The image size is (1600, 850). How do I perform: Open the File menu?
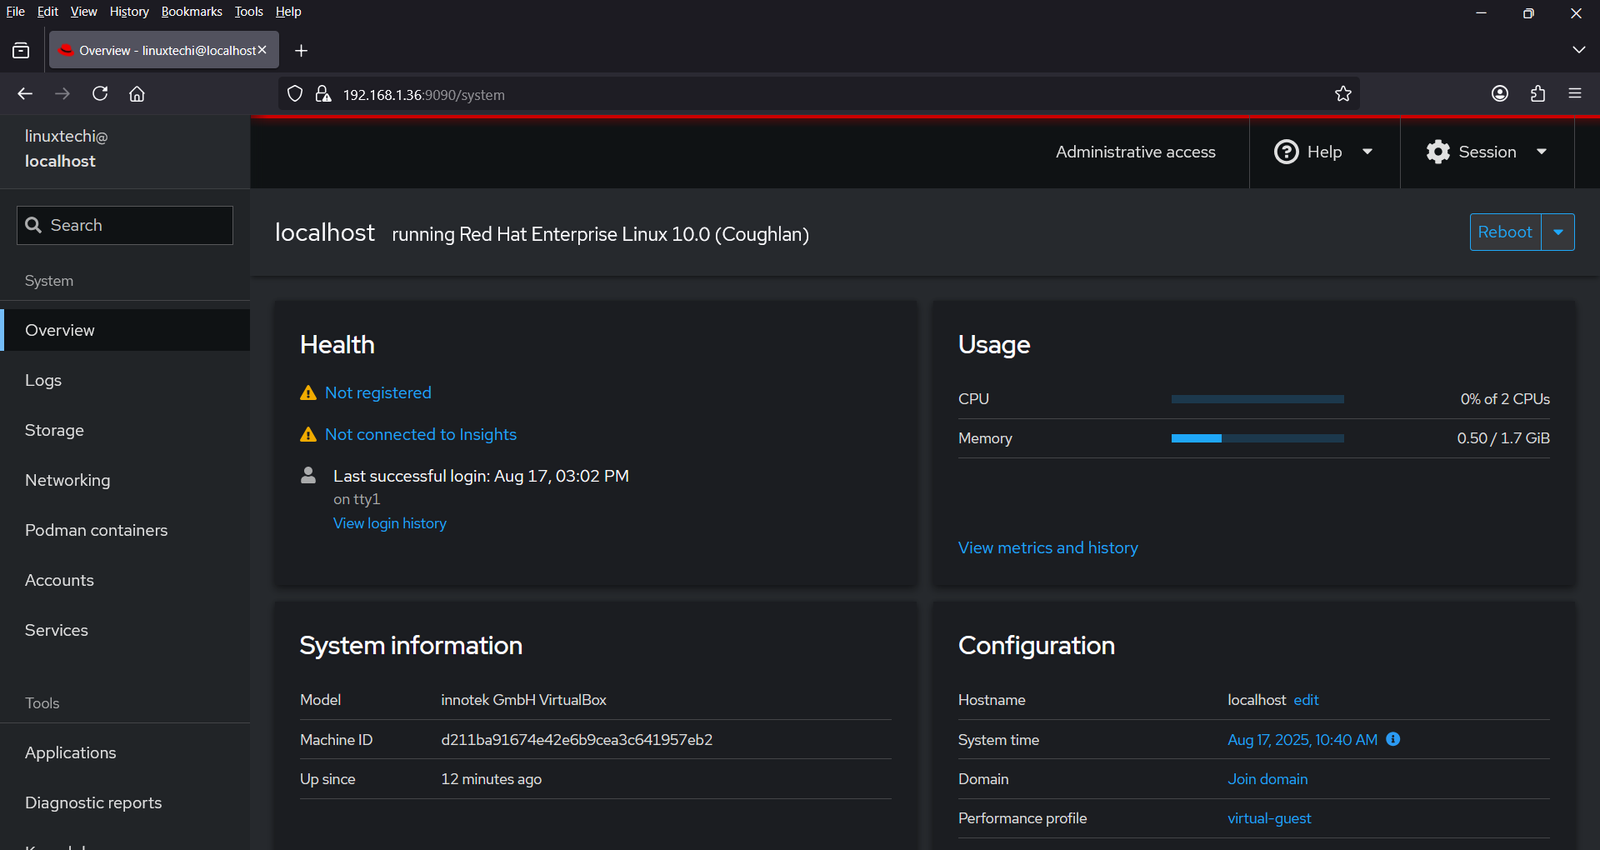pos(15,12)
